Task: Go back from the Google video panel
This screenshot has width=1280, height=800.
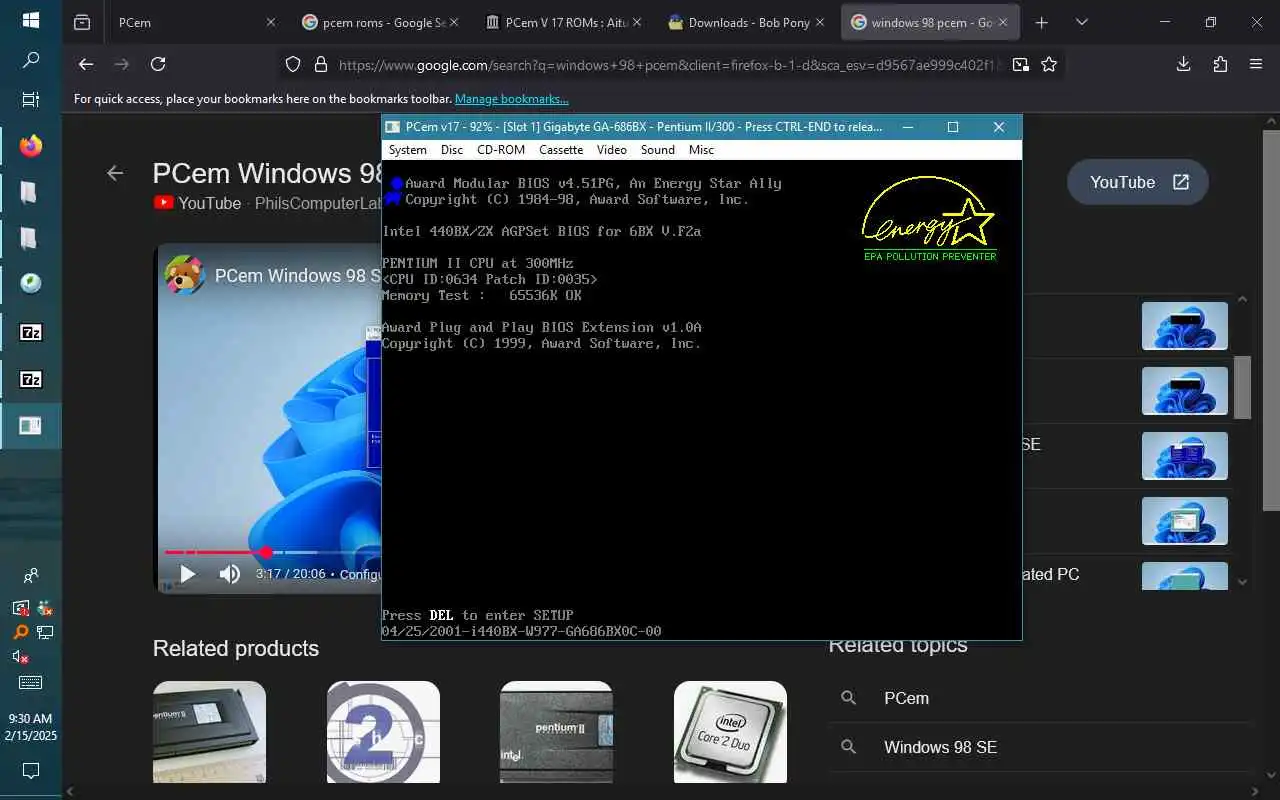Action: pos(115,173)
